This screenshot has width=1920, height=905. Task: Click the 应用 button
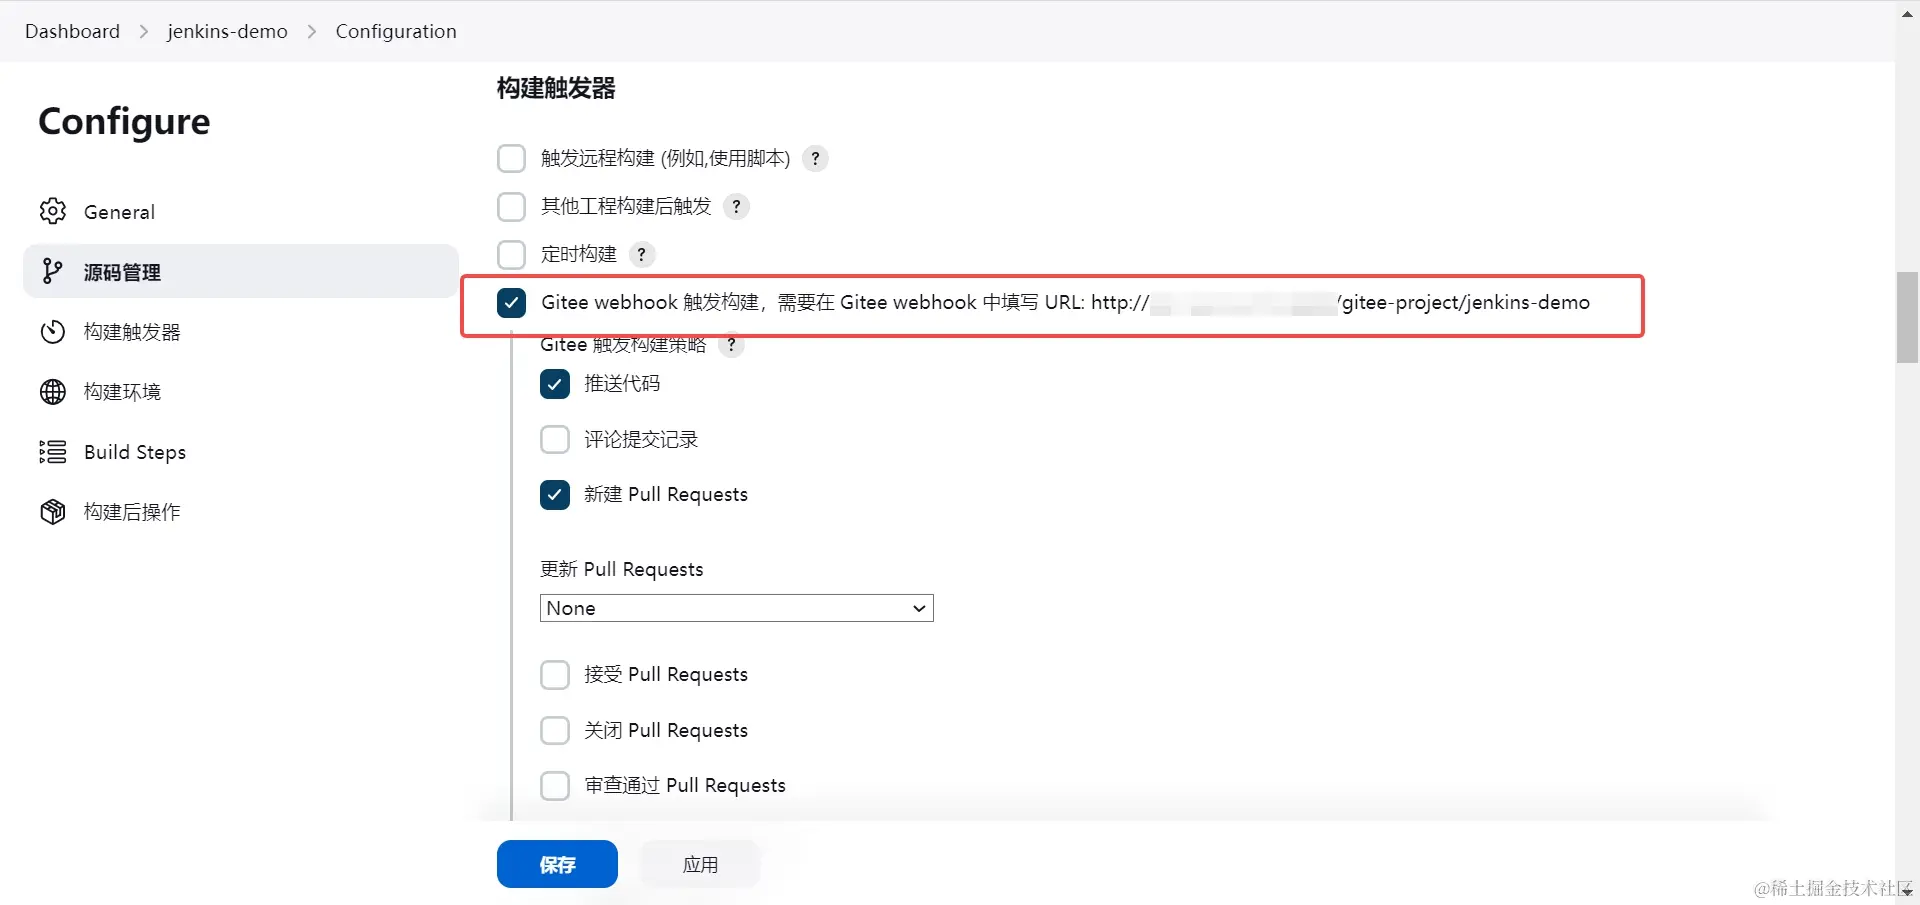698,863
